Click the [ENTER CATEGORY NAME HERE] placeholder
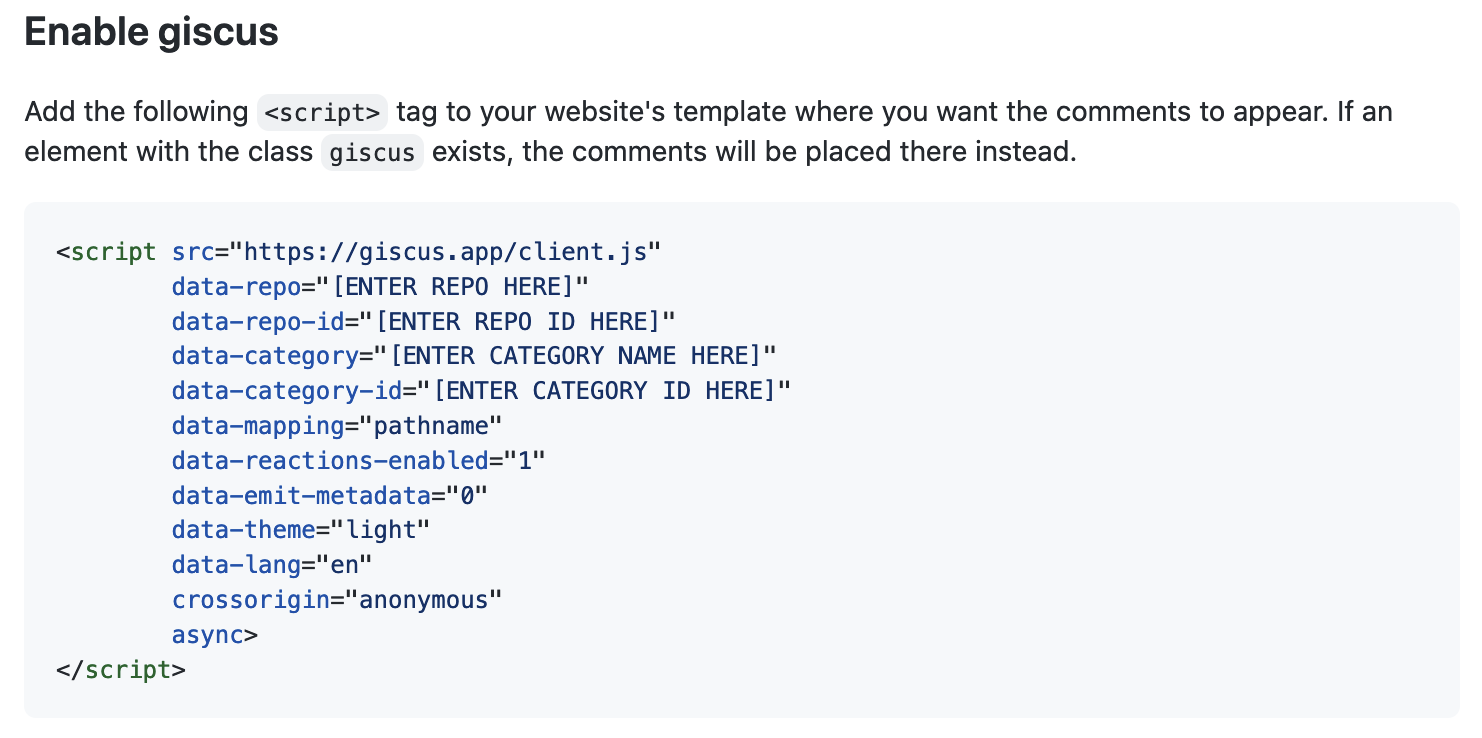 (x=583, y=356)
